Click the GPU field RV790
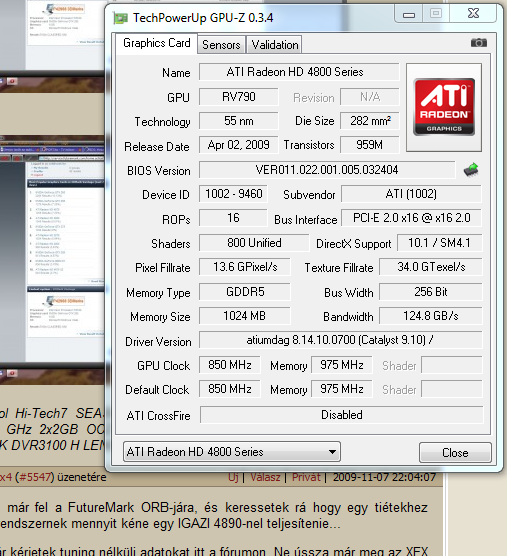 [x=239, y=97]
